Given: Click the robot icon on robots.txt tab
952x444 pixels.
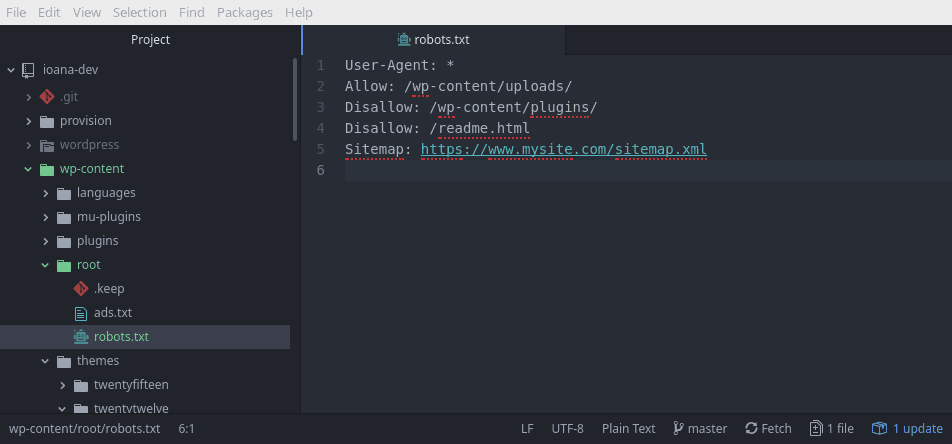Looking at the screenshot, I should coord(404,40).
